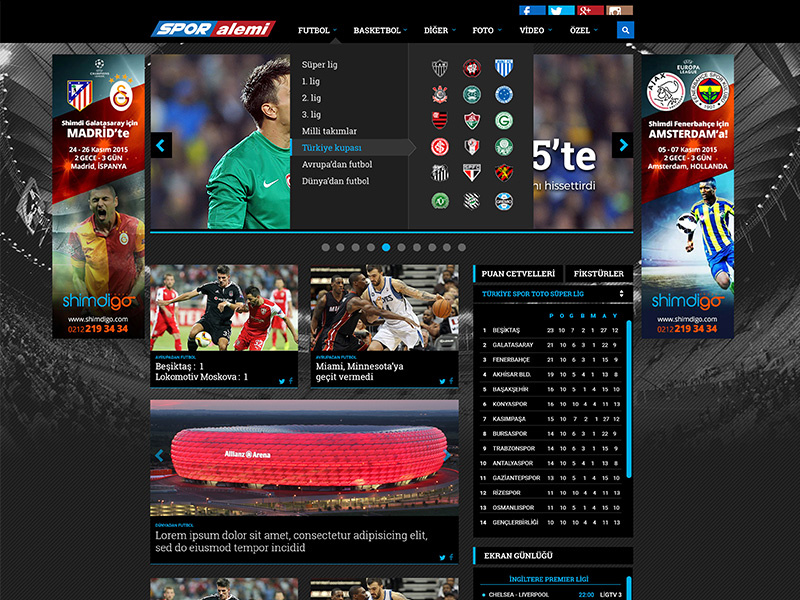
Task: Jump to the third slider dot
Action: click(356, 247)
